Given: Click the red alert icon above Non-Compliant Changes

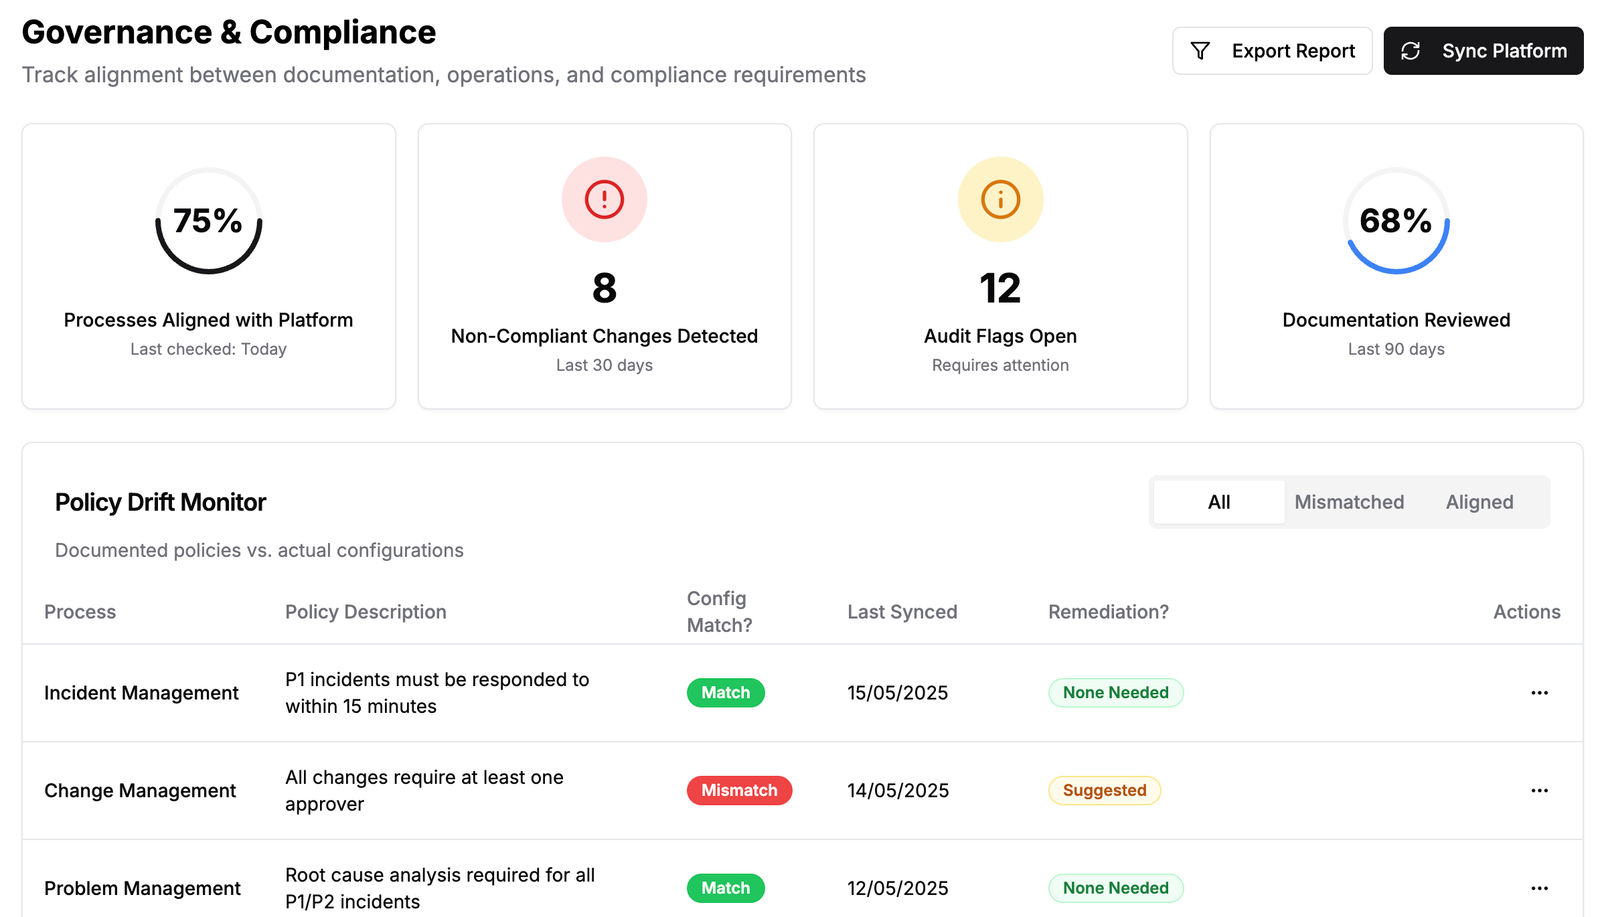Looking at the screenshot, I should click(x=604, y=199).
